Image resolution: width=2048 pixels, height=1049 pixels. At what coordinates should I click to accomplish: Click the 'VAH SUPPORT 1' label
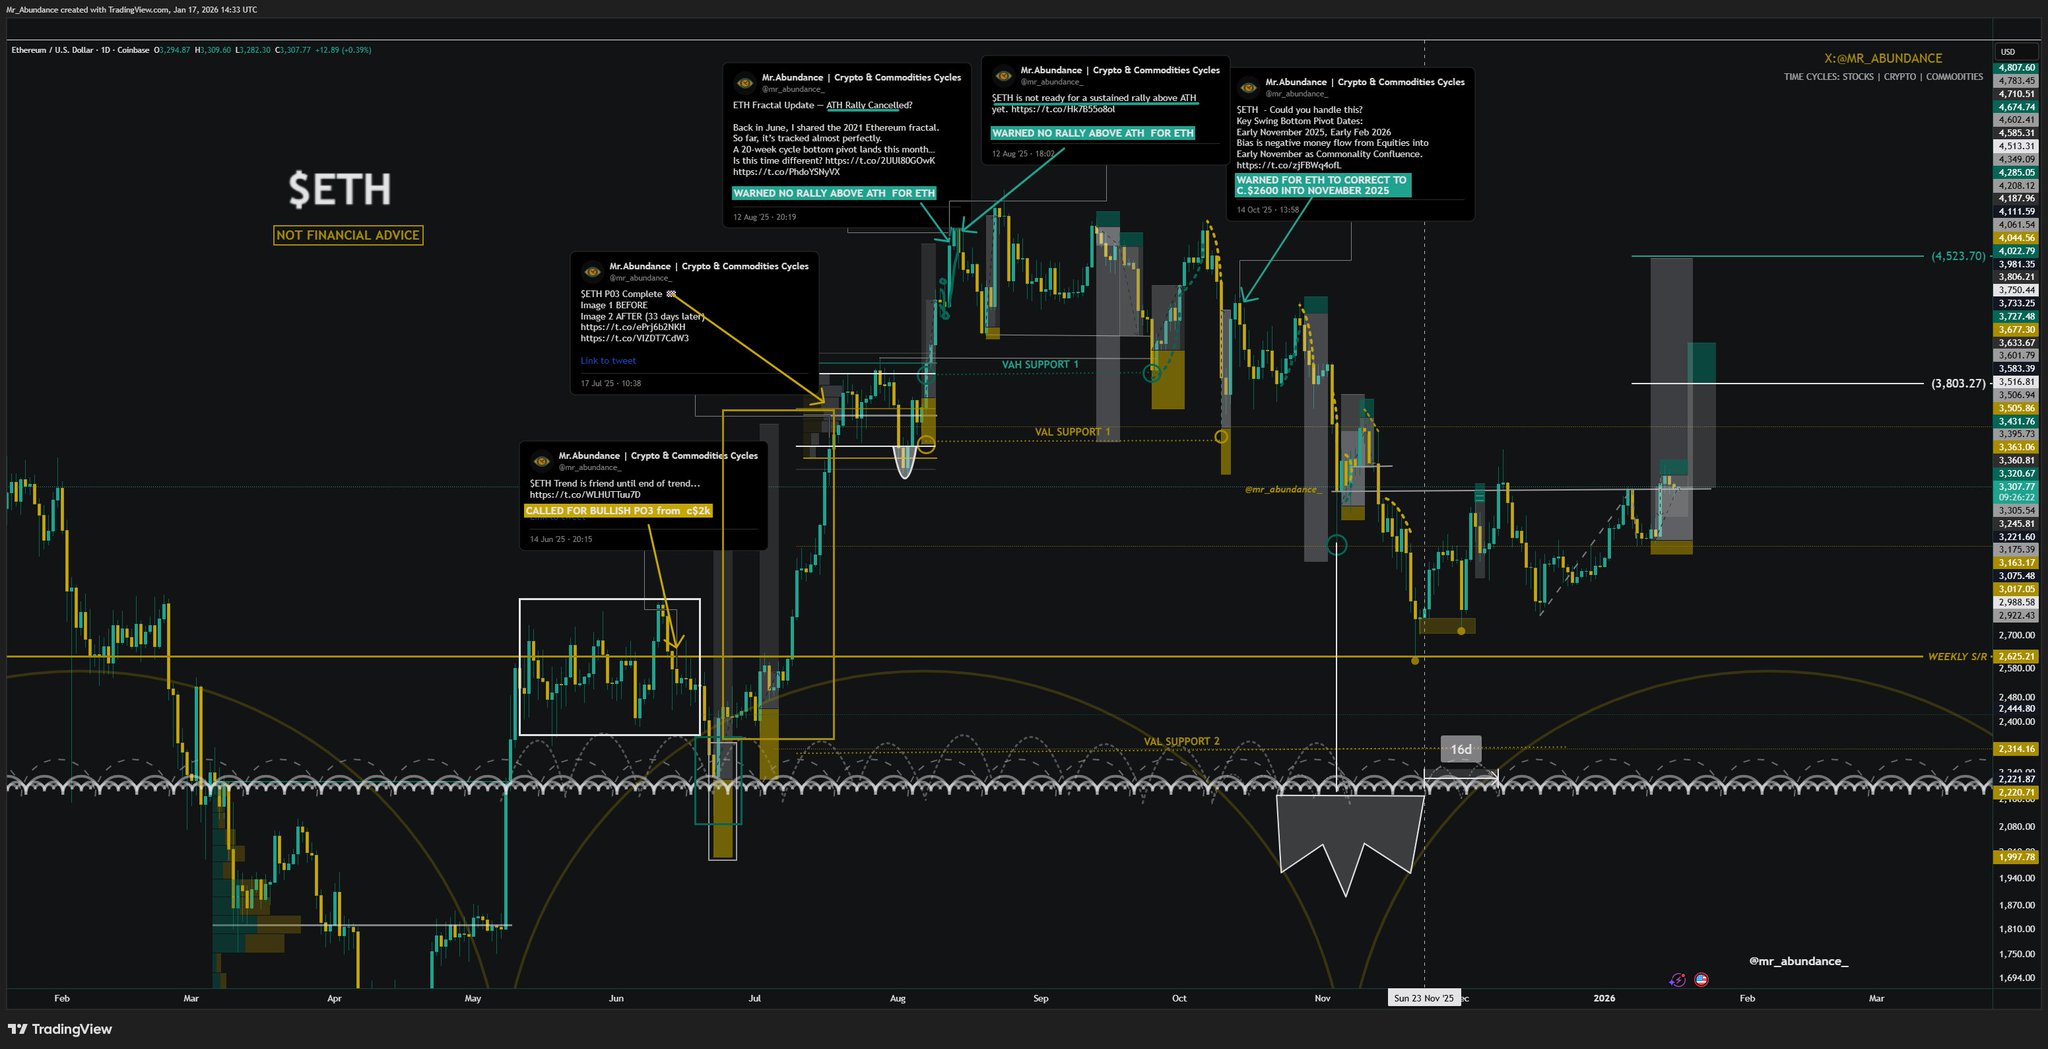[x=1040, y=365]
